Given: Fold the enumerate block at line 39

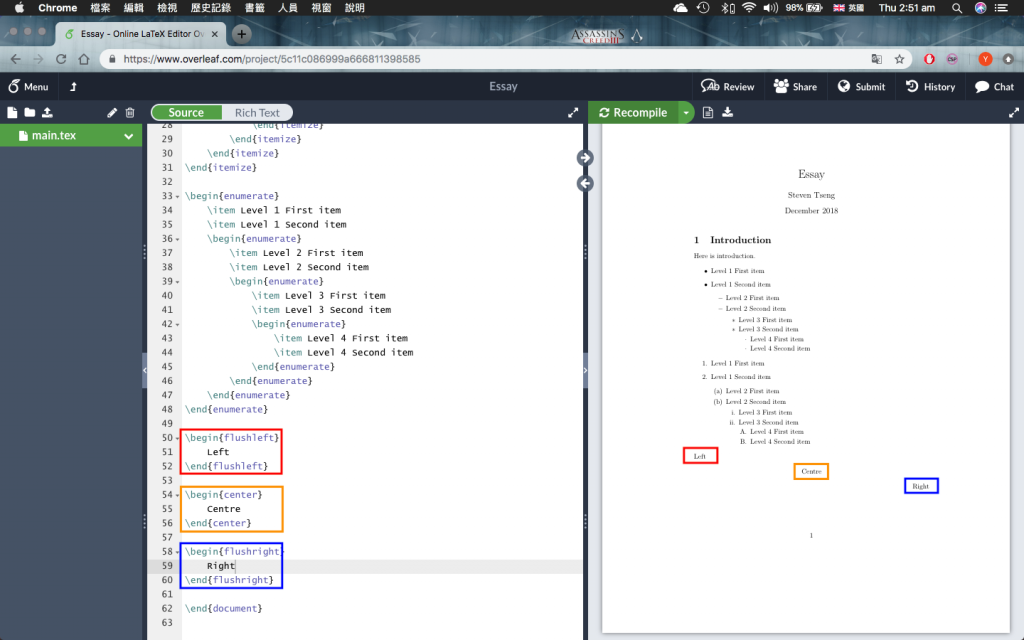Looking at the screenshot, I should tap(178, 282).
